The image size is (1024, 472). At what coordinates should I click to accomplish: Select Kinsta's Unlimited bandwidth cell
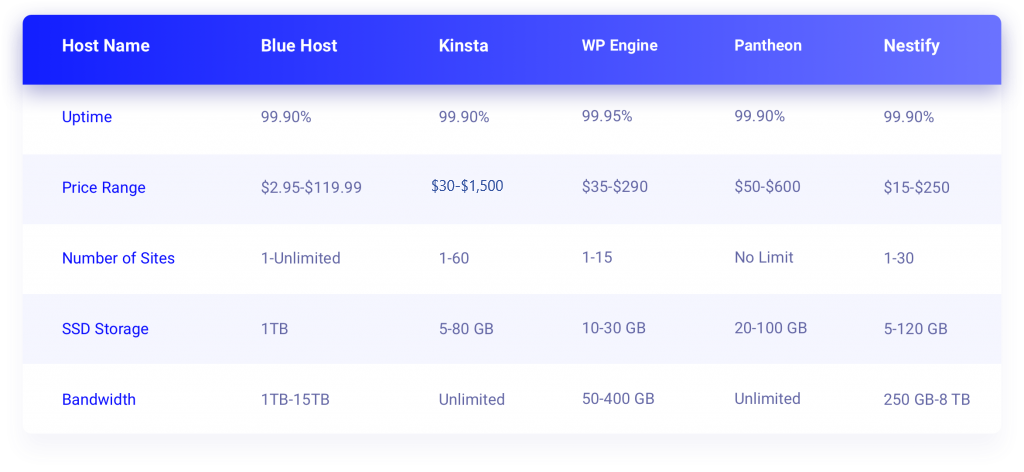[x=472, y=400]
